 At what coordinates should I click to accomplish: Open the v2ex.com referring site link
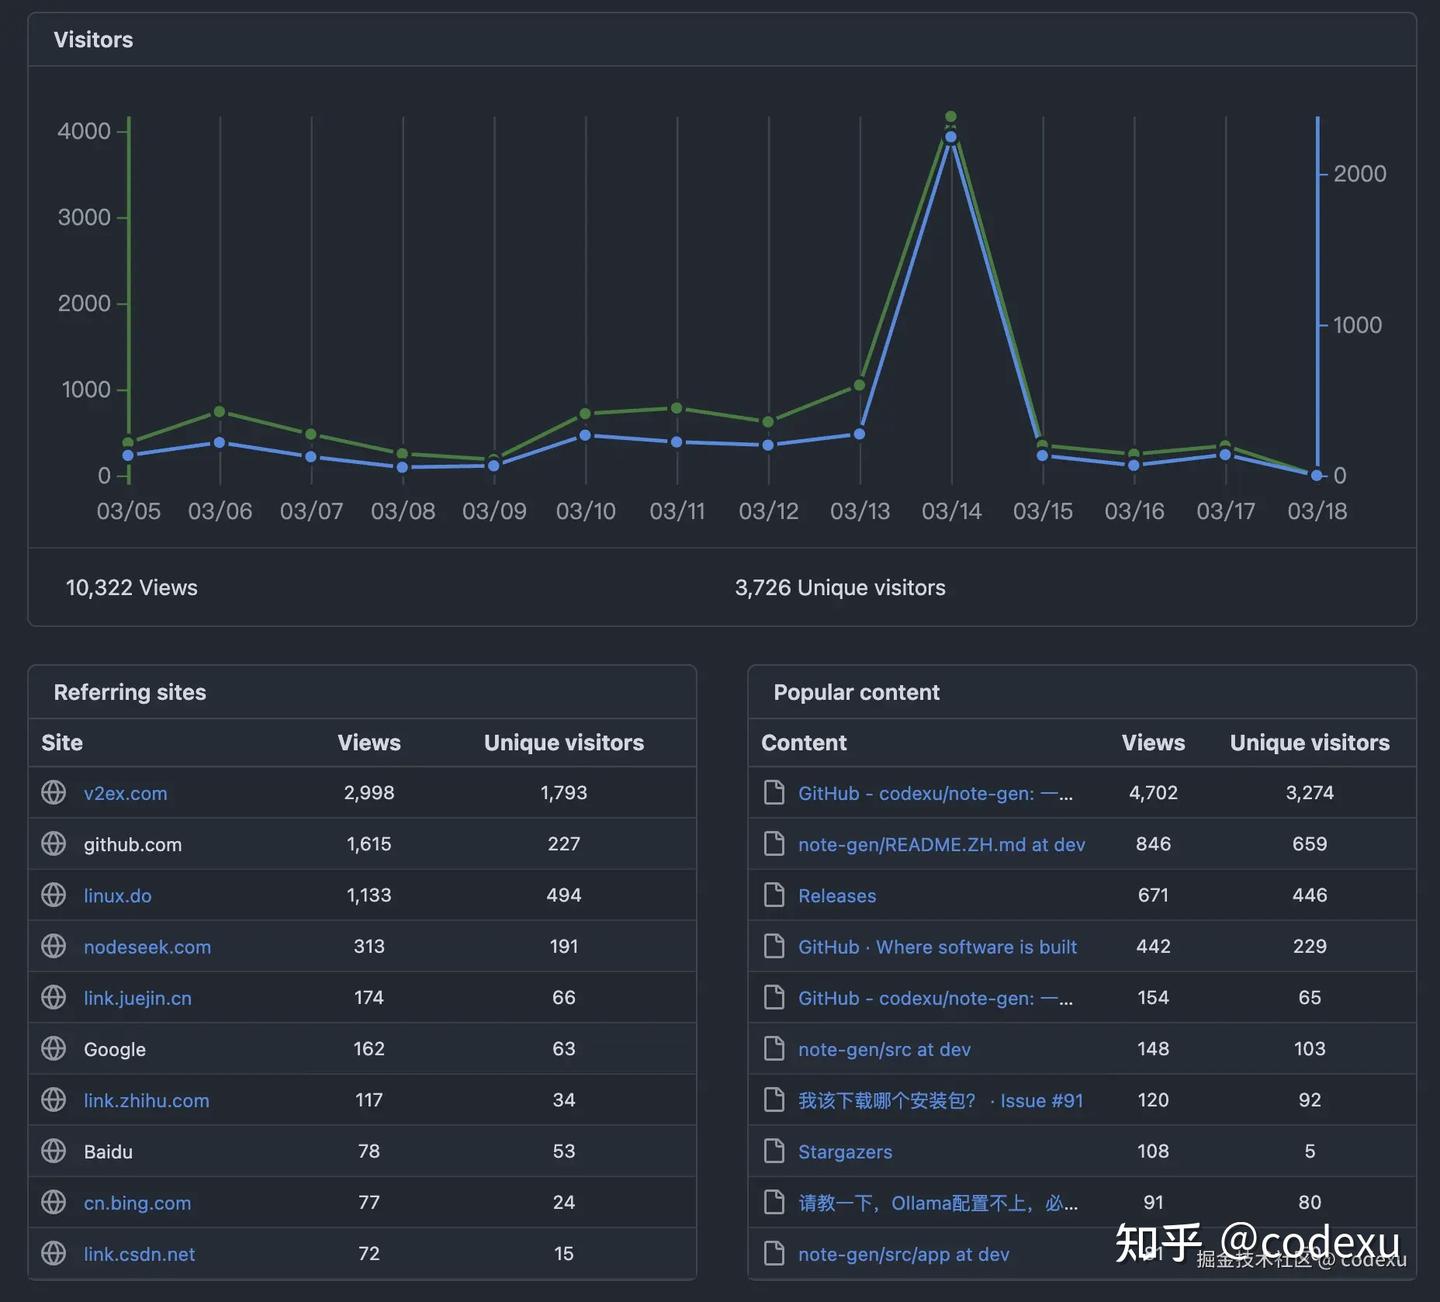pos(125,794)
